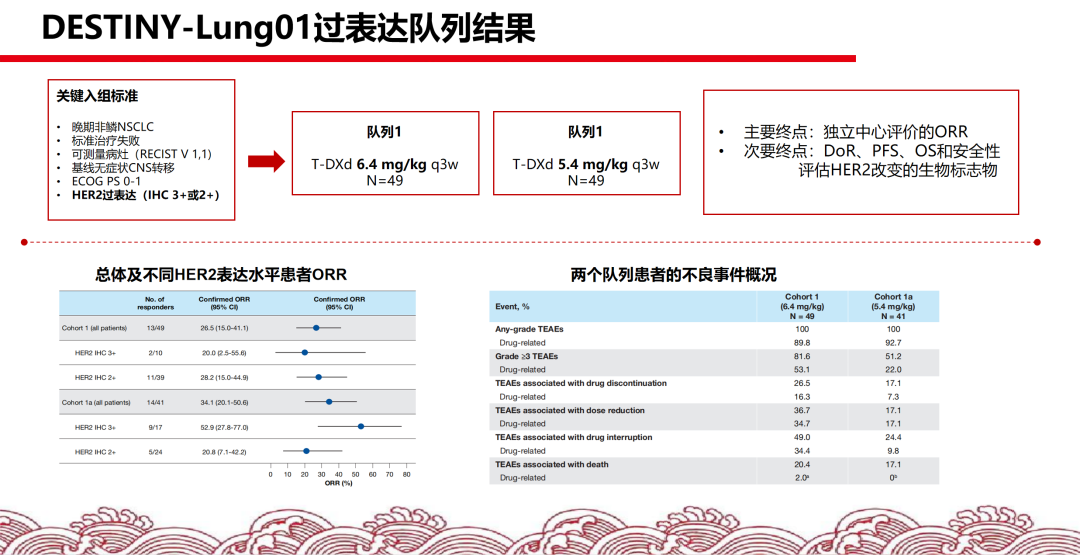Select the ORR value 28.2 (15.0-44.9)
1080x555 pixels.
(x=223, y=377)
